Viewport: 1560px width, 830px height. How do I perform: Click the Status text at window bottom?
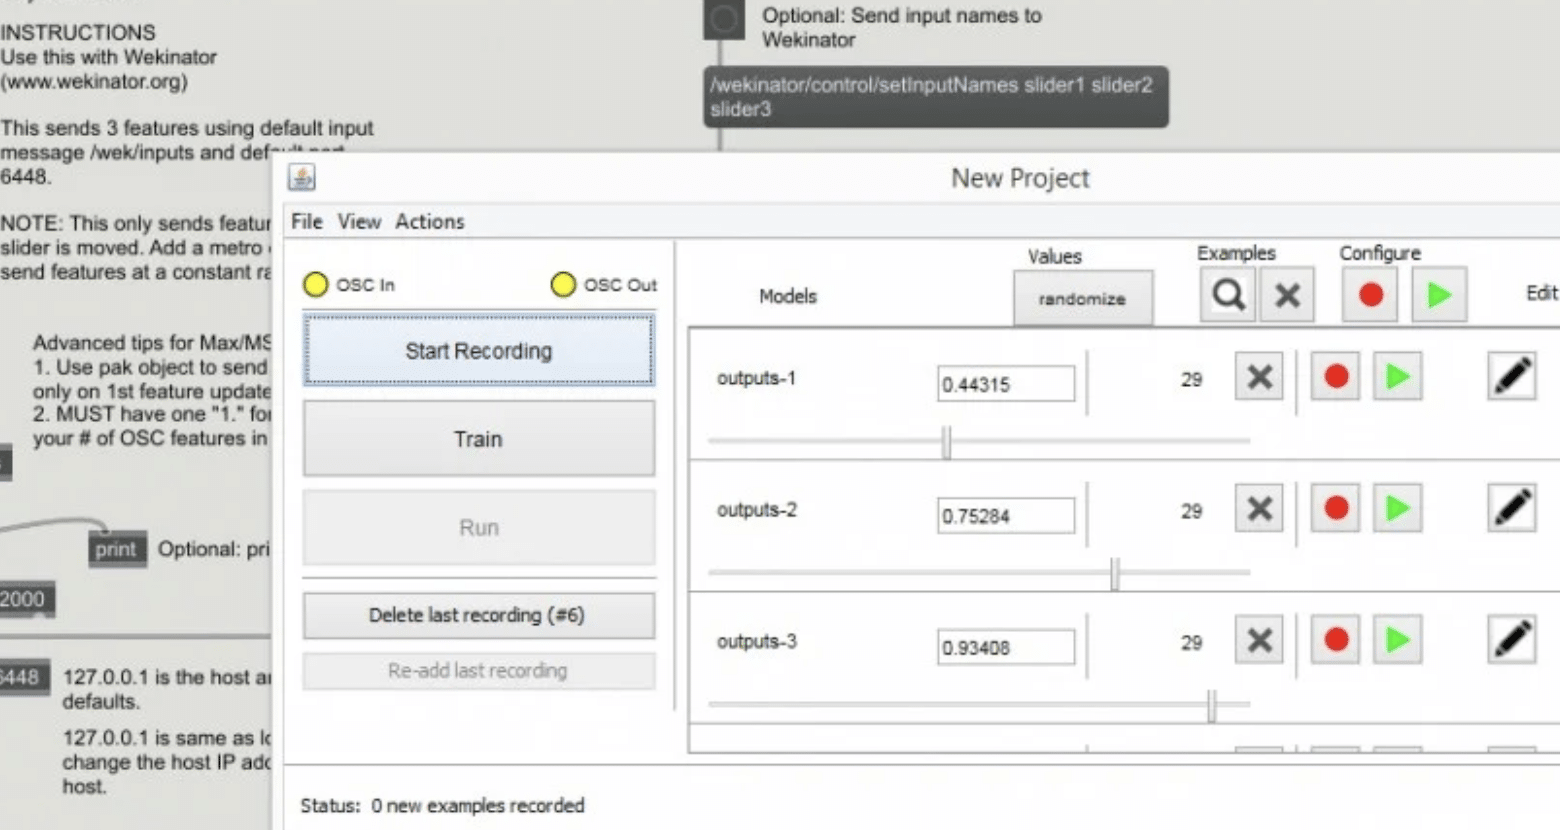(442, 805)
